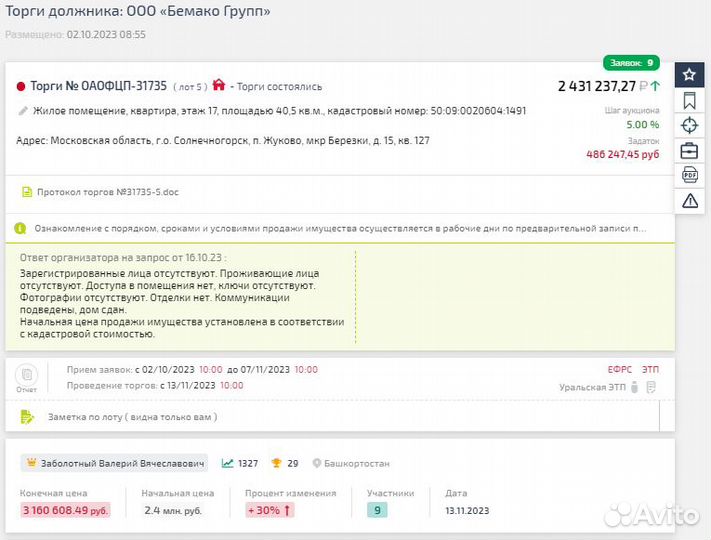Click the warning triangle icon
The image size is (711, 540).
(x=689, y=201)
